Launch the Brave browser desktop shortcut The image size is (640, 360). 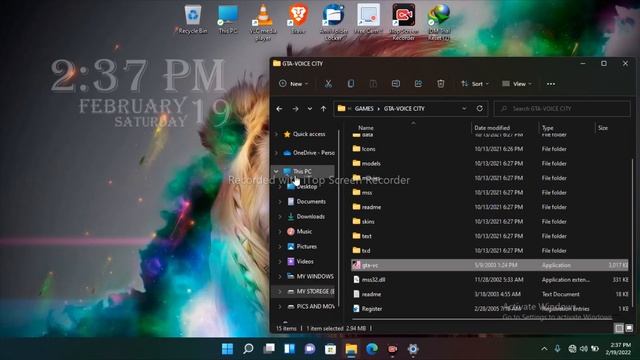(298, 19)
